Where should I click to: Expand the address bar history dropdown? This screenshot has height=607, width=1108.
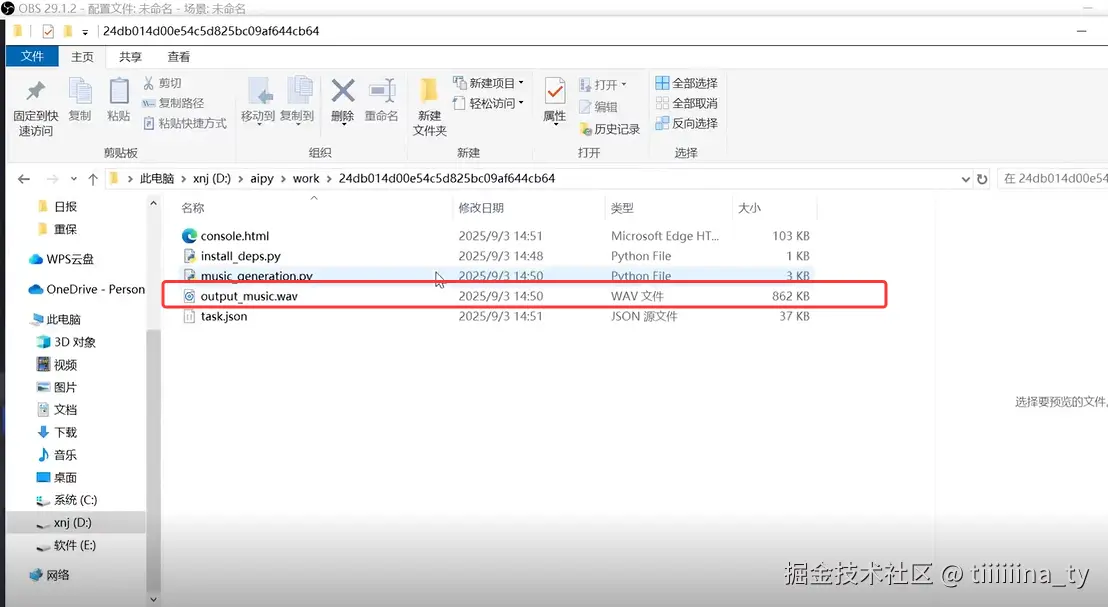point(965,179)
